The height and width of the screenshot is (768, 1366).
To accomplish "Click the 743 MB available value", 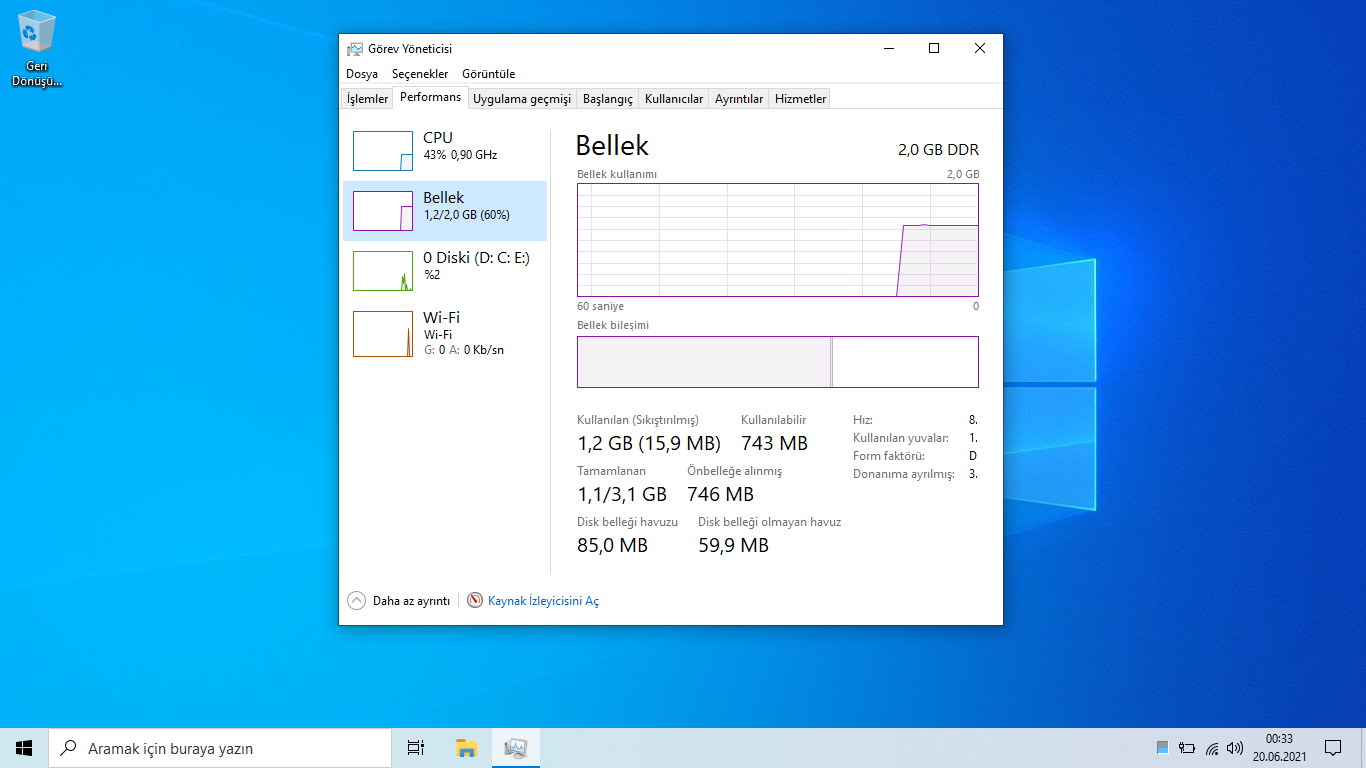I will coord(774,443).
